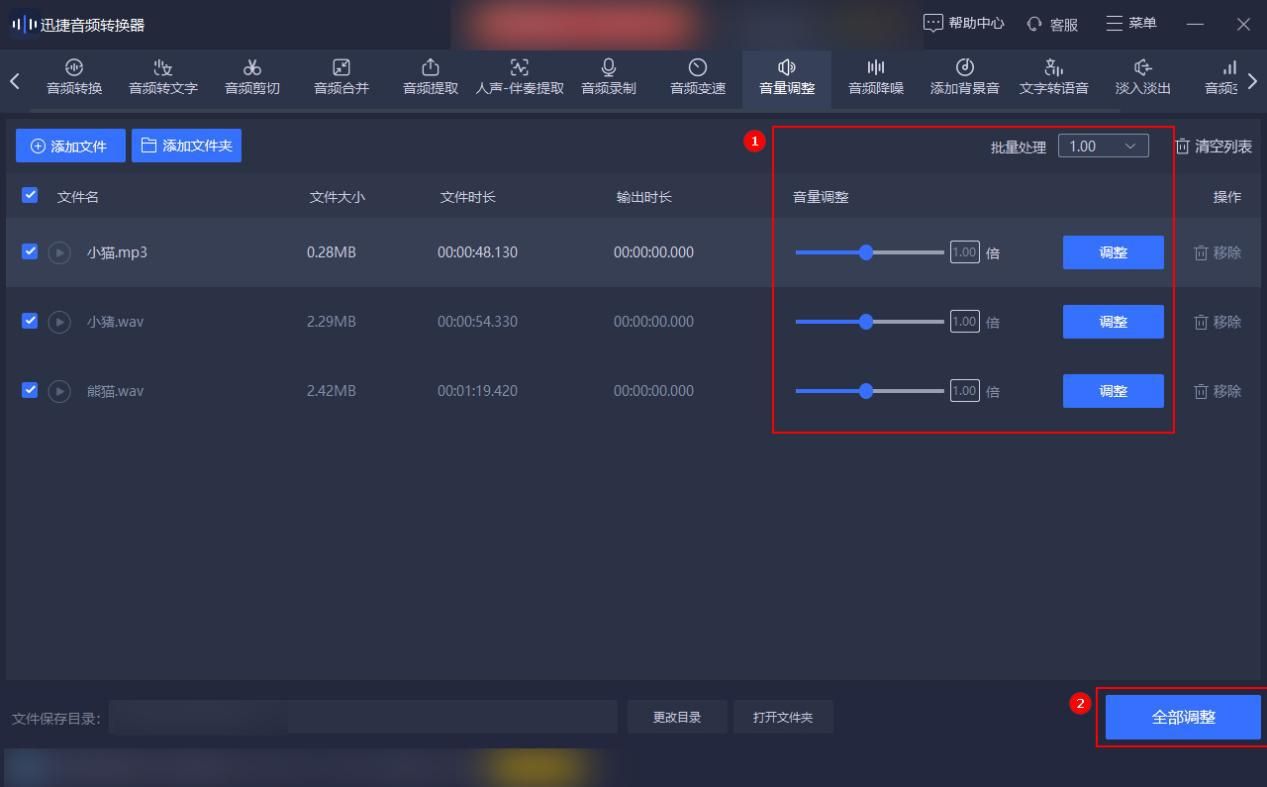The width and height of the screenshot is (1267, 787).
Task: Select 人声-伴奏提取 vocal extraction
Action: (x=517, y=80)
